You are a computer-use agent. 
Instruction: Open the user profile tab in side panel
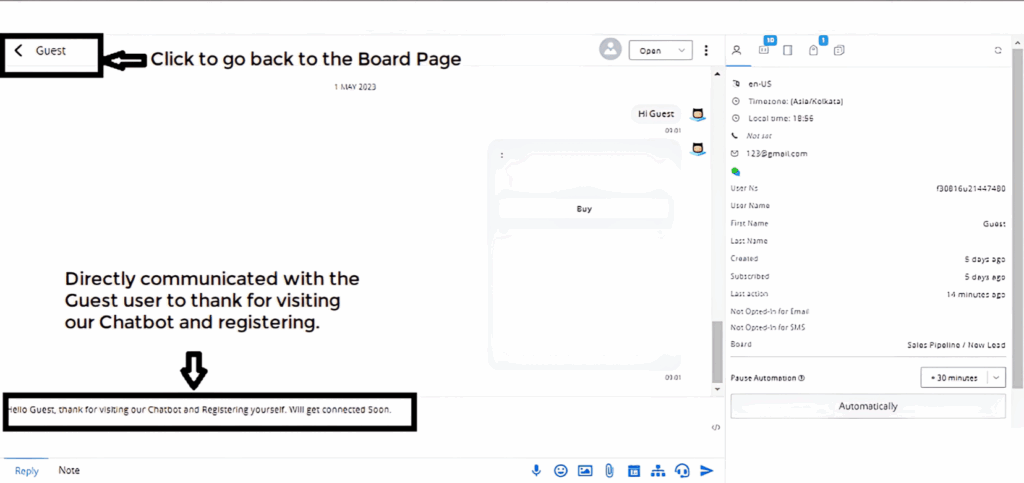pyautogui.click(x=737, y=50)
